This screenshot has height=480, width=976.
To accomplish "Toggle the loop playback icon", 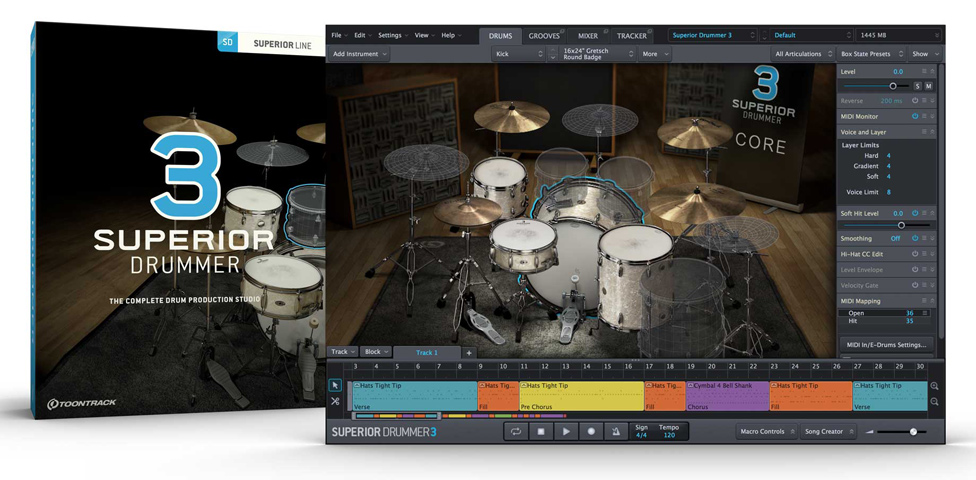I will point(516,431).
